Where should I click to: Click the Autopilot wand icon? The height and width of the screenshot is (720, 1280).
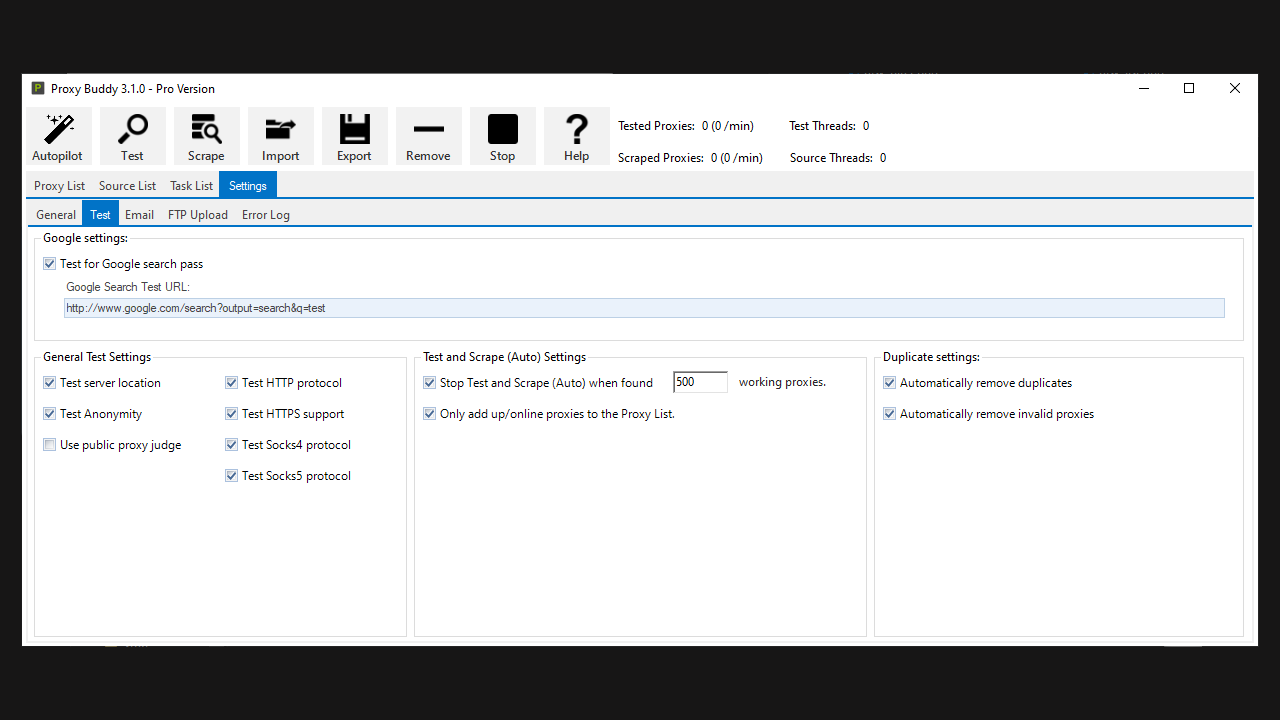(57, 130)
